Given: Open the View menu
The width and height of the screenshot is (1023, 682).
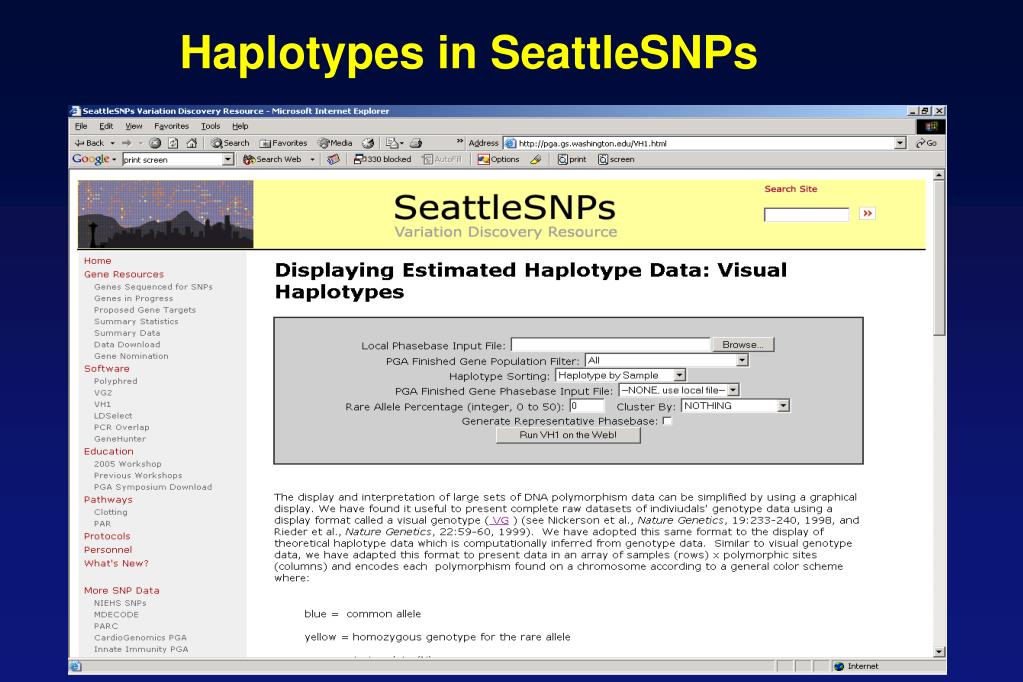Looking at the screenshot, I should coord(134,126).
